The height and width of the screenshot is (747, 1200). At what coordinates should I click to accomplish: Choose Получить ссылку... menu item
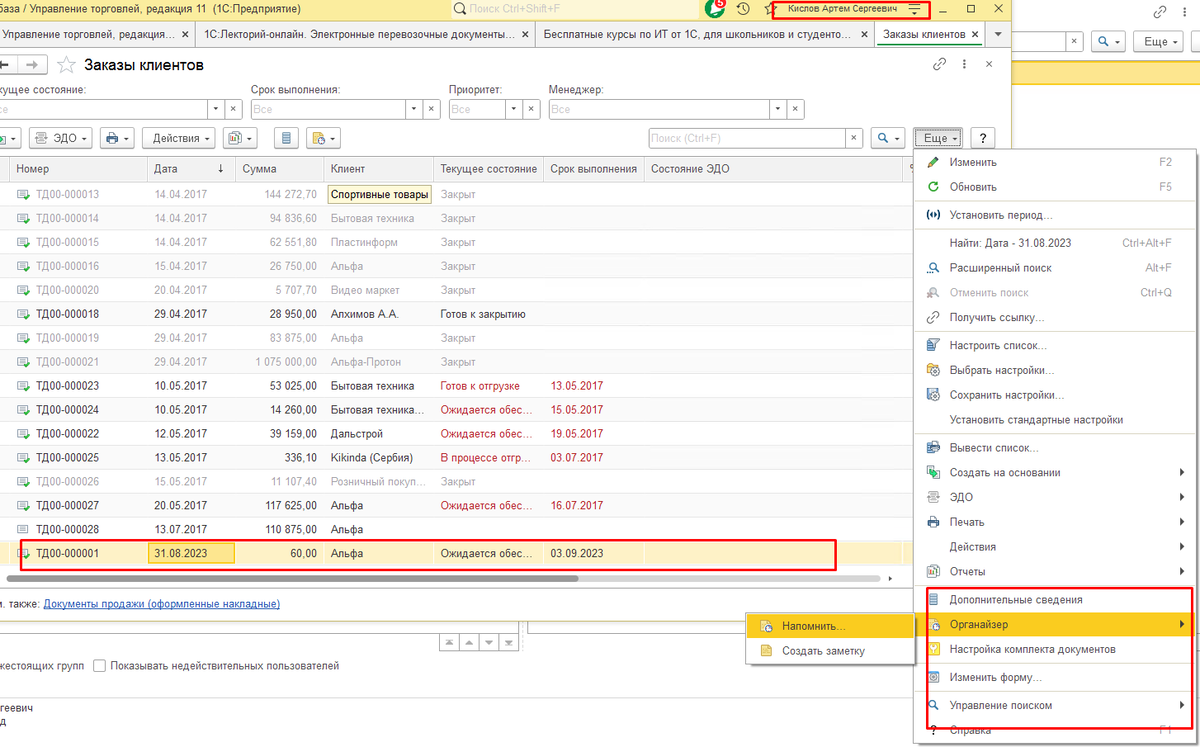click(1056, 317)
